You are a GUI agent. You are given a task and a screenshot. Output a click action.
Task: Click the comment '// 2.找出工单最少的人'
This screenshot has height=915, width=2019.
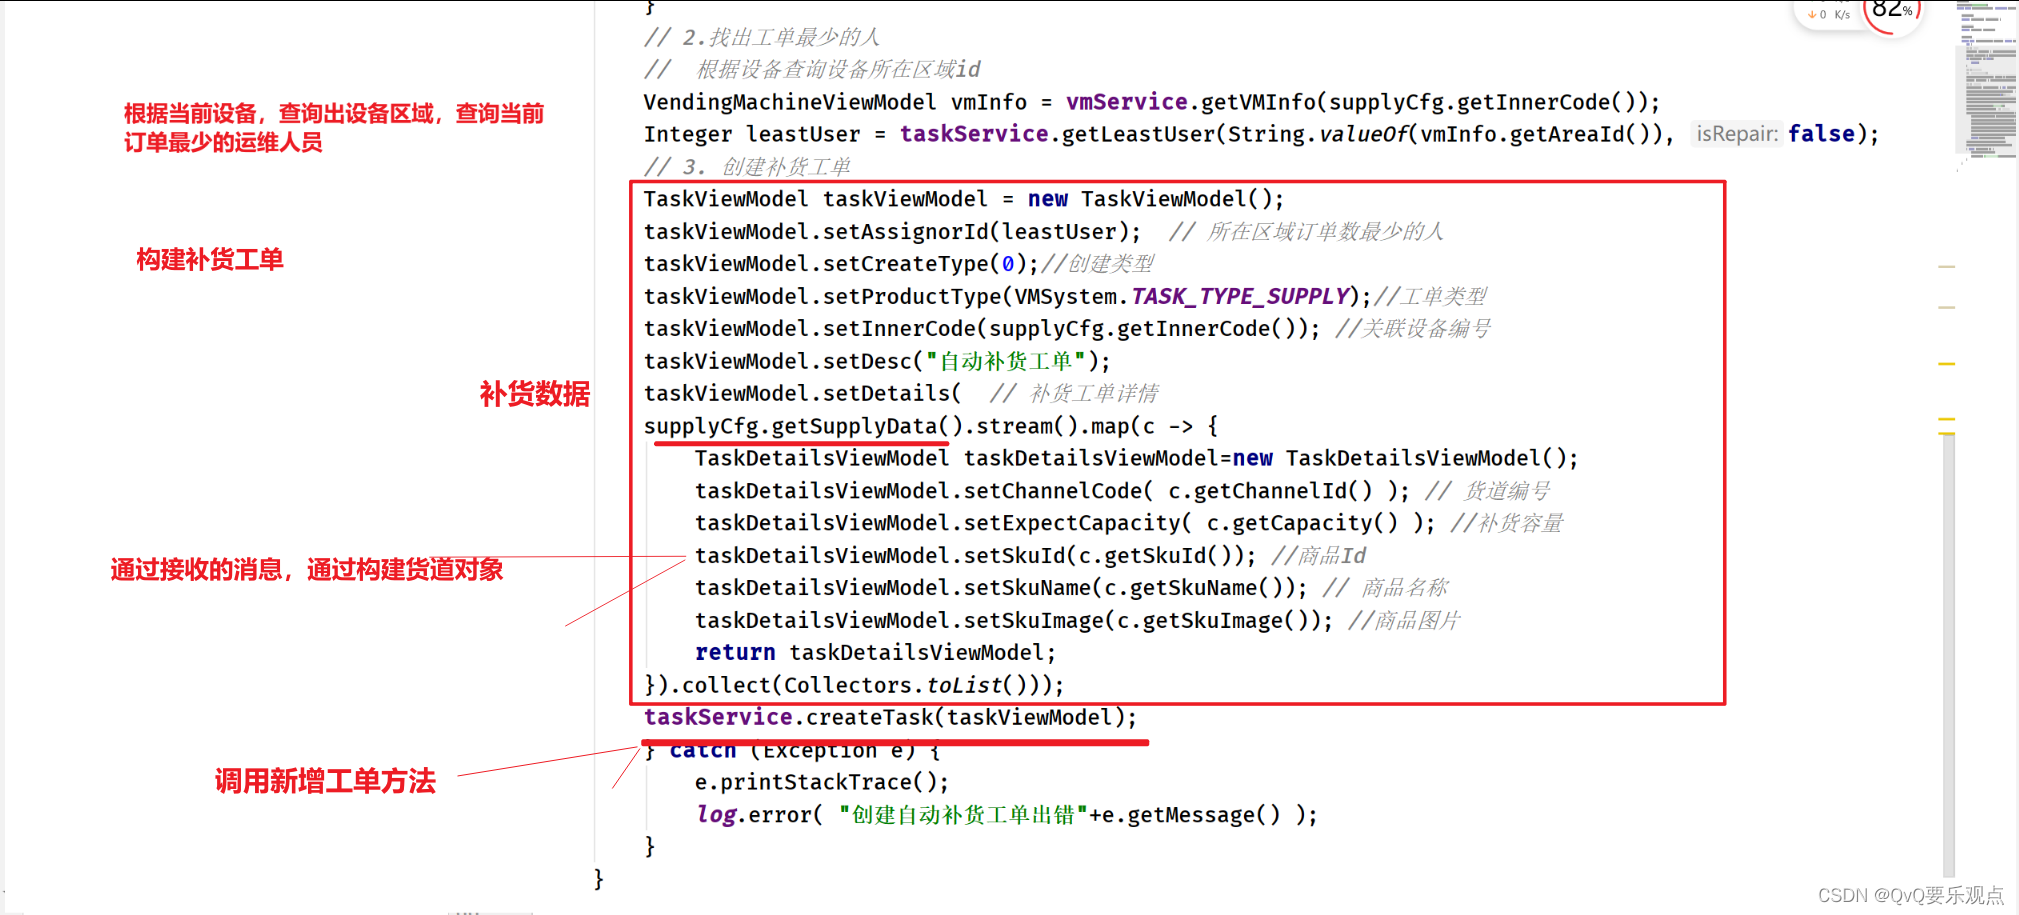click(x=762, y=37)
